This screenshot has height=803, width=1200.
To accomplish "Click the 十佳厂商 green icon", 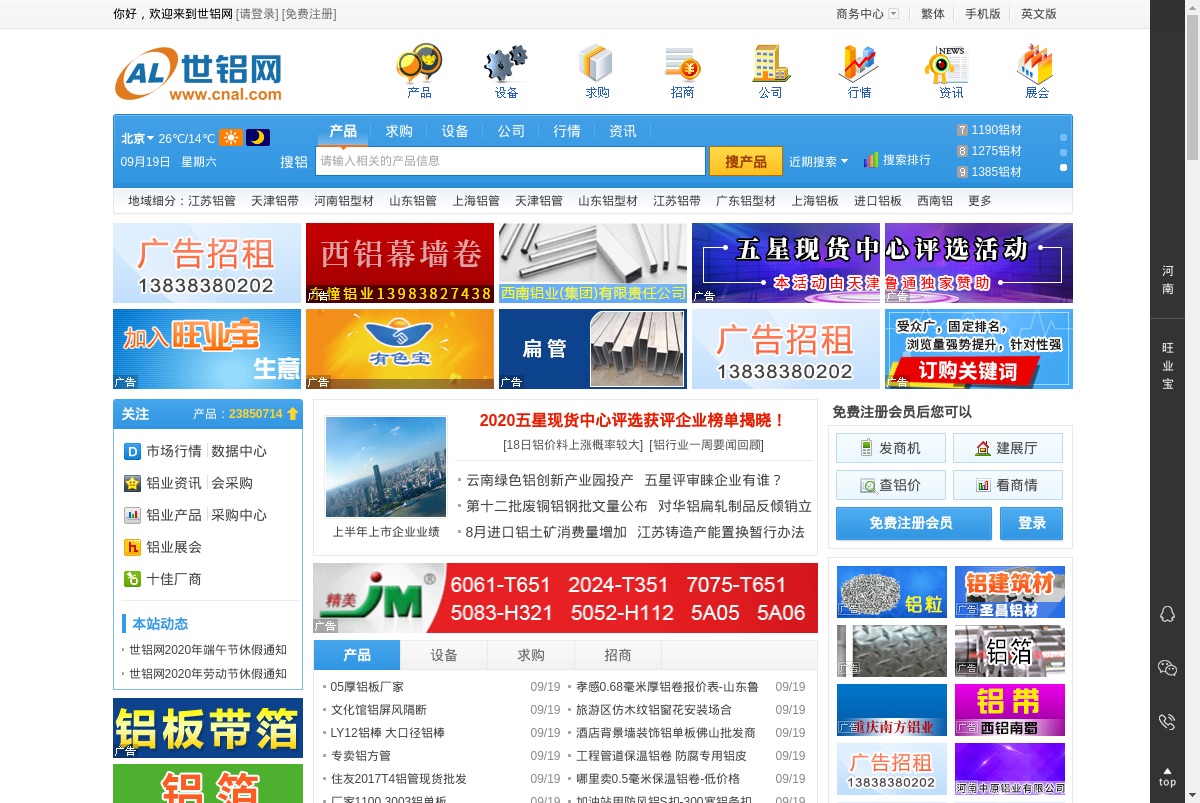I will point(132,579).
